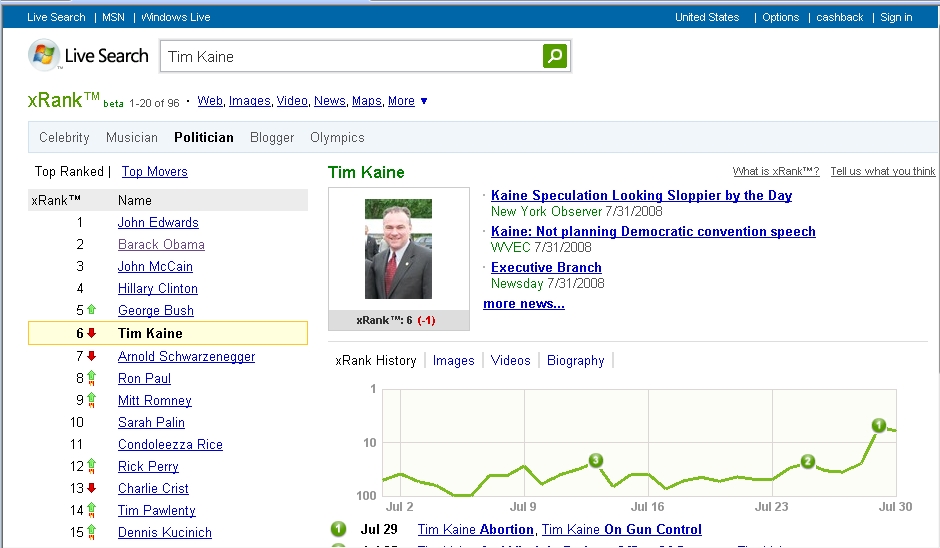Click green up arrow beside George Bush

click(x=92, y=311)
